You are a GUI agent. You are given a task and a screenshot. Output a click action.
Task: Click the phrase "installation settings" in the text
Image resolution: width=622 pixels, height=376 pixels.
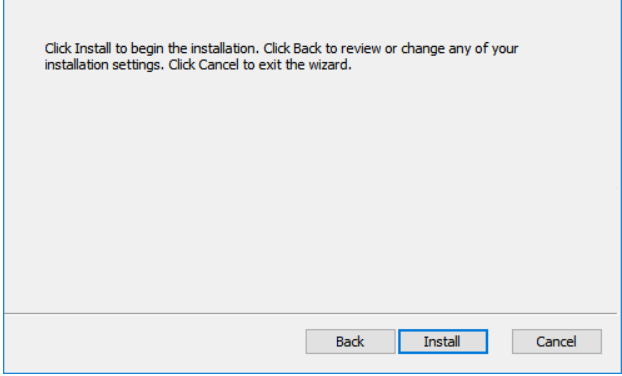pyautogui.click(x=104, y=65)
